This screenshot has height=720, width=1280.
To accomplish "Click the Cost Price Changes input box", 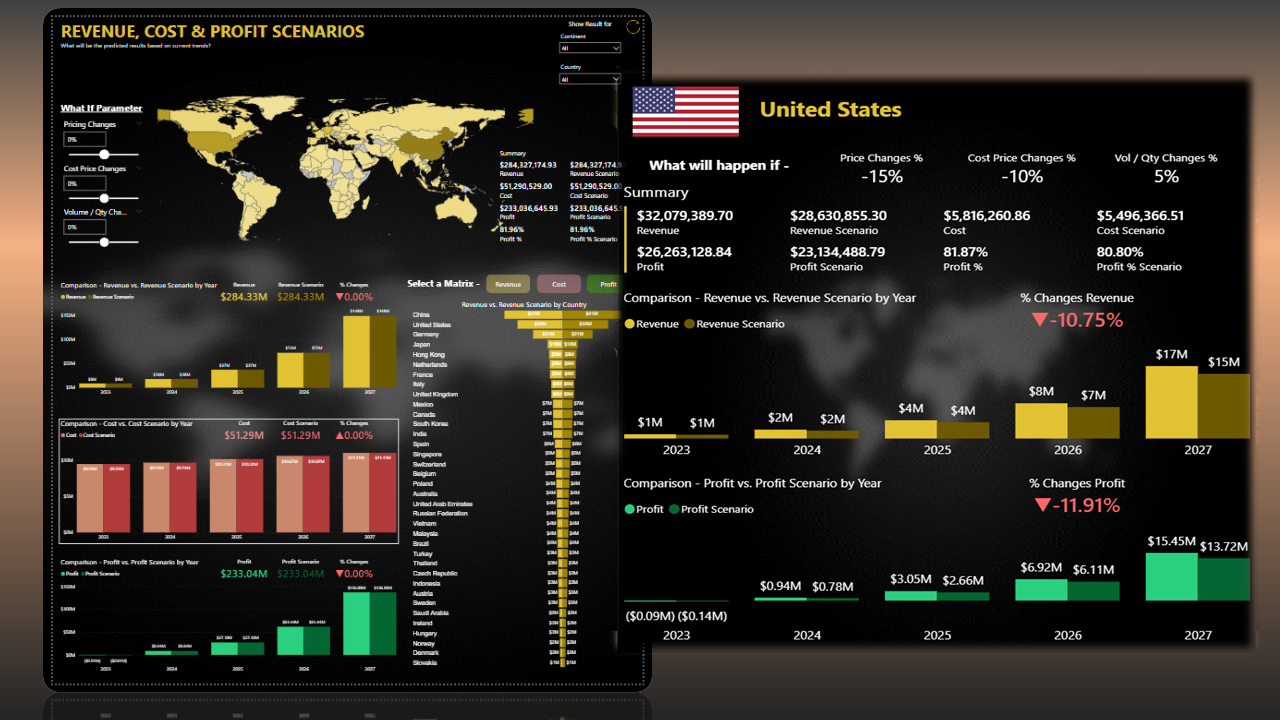I will (85, 184).
